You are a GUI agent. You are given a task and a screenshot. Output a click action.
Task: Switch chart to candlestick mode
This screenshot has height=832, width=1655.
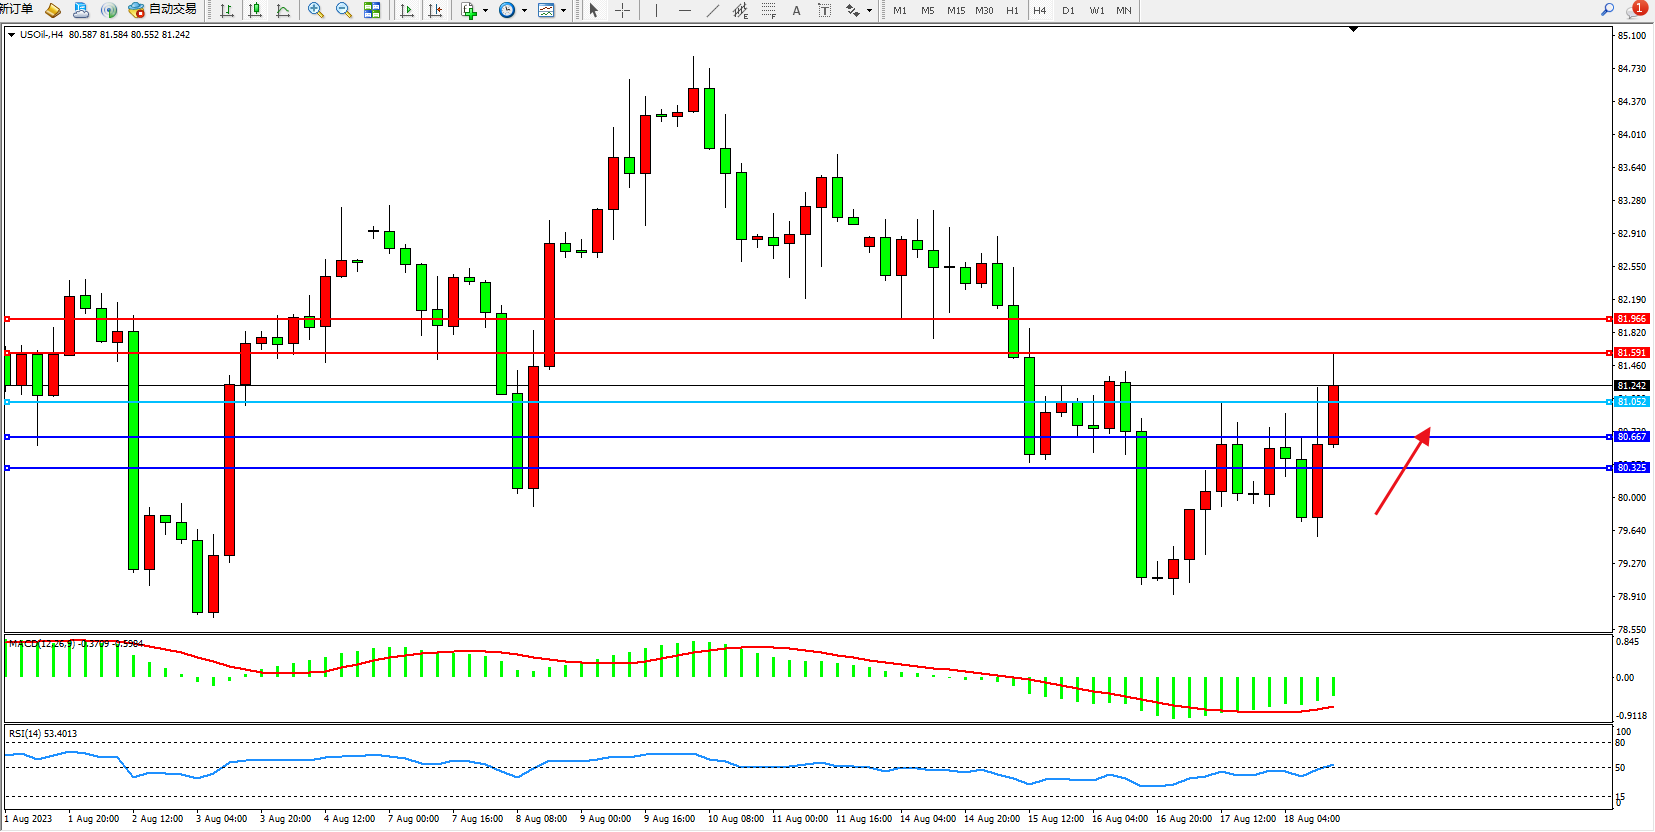(255, 10)
